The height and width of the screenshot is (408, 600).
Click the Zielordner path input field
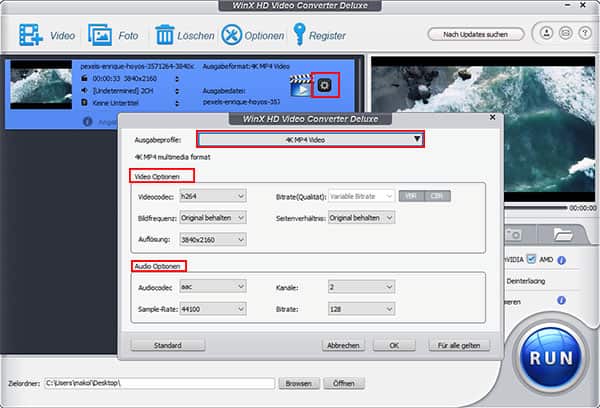coord(159,383)
